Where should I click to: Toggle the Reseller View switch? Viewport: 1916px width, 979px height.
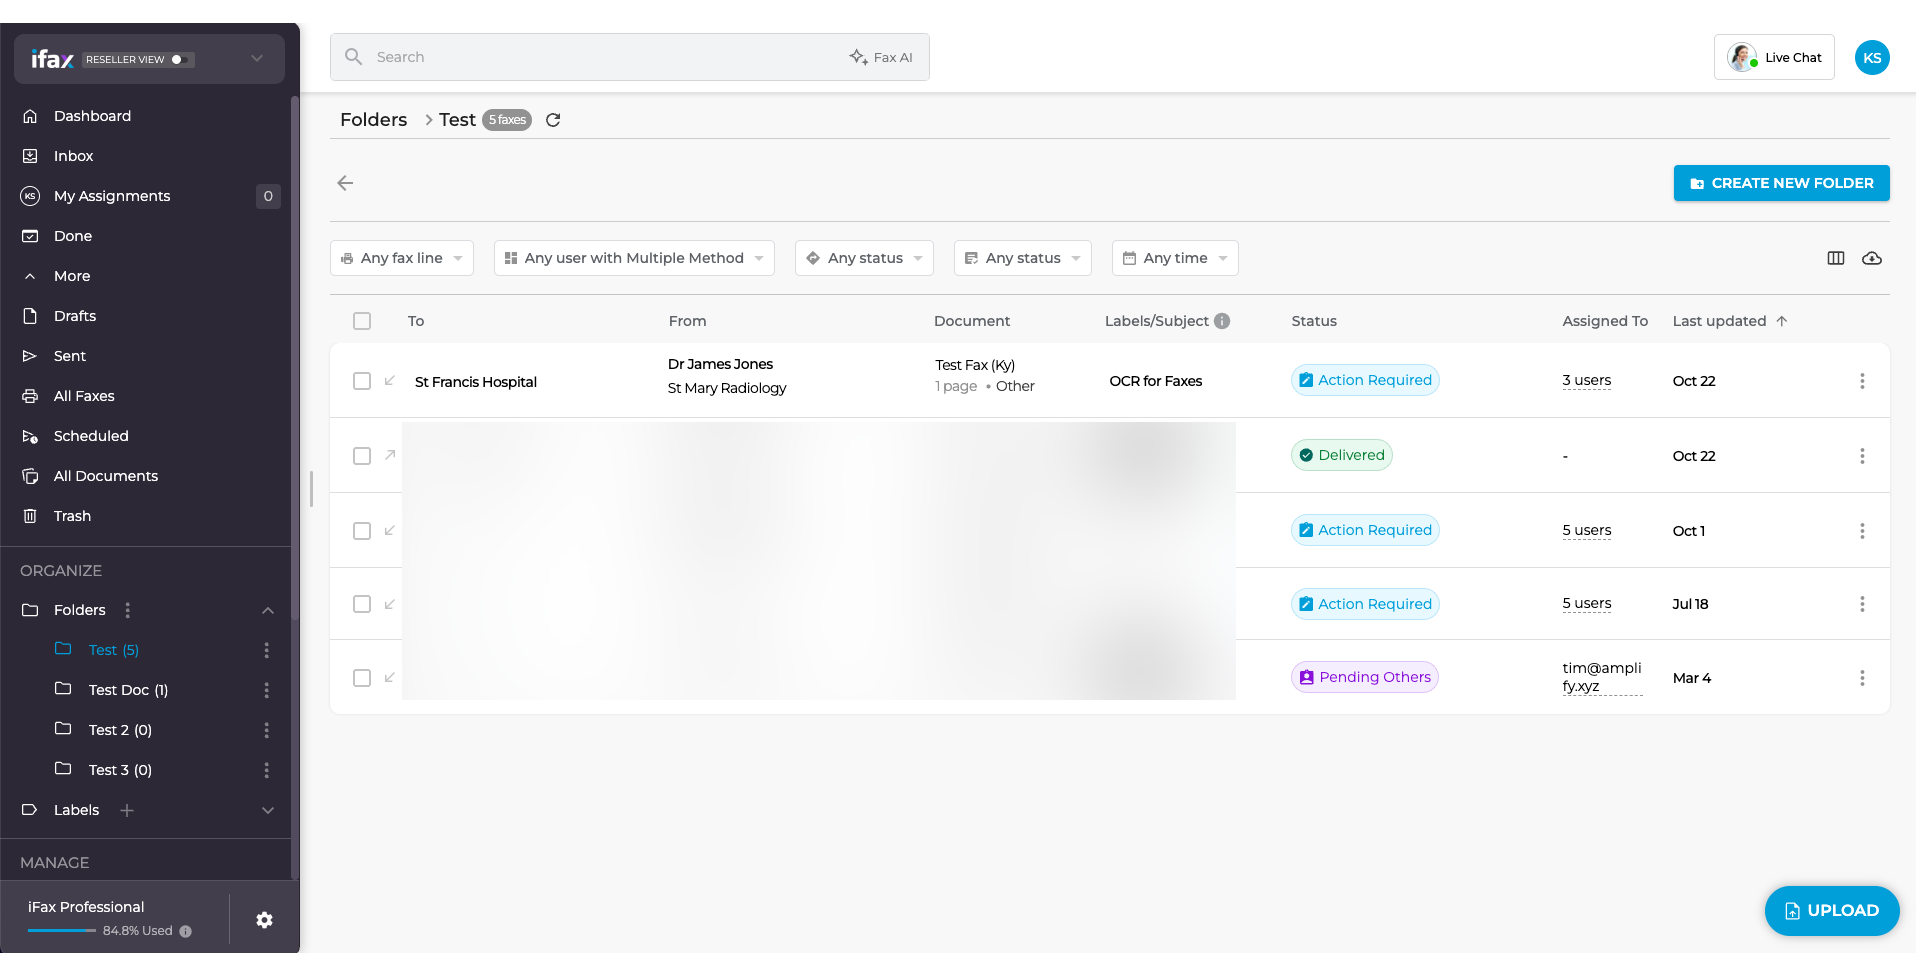click(x=181, y=60)
